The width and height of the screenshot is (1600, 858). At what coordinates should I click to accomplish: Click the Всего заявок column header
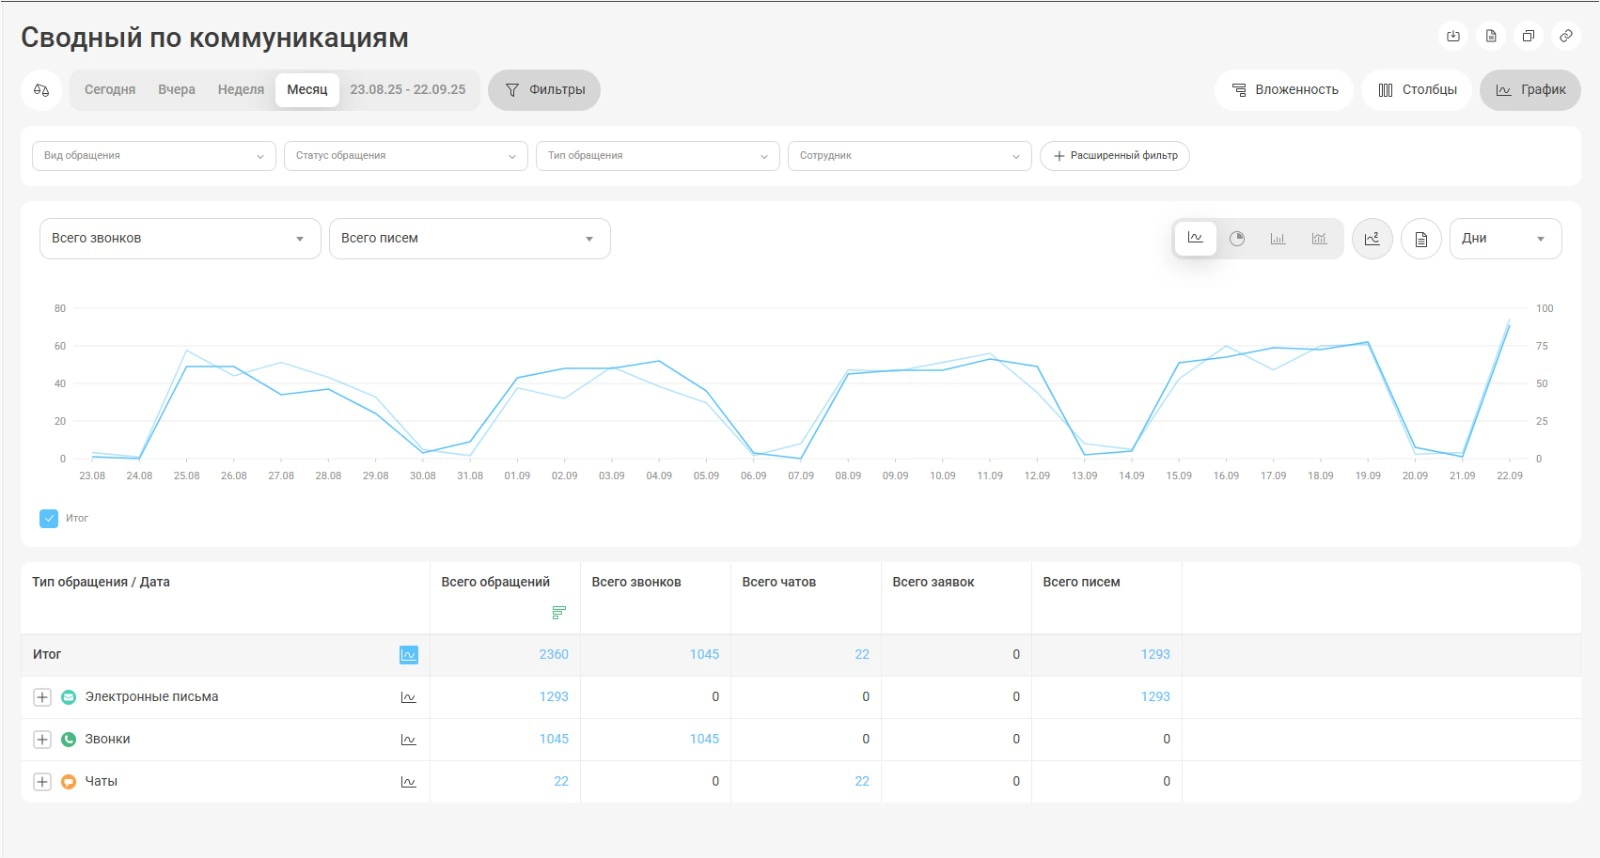[933, 582]
